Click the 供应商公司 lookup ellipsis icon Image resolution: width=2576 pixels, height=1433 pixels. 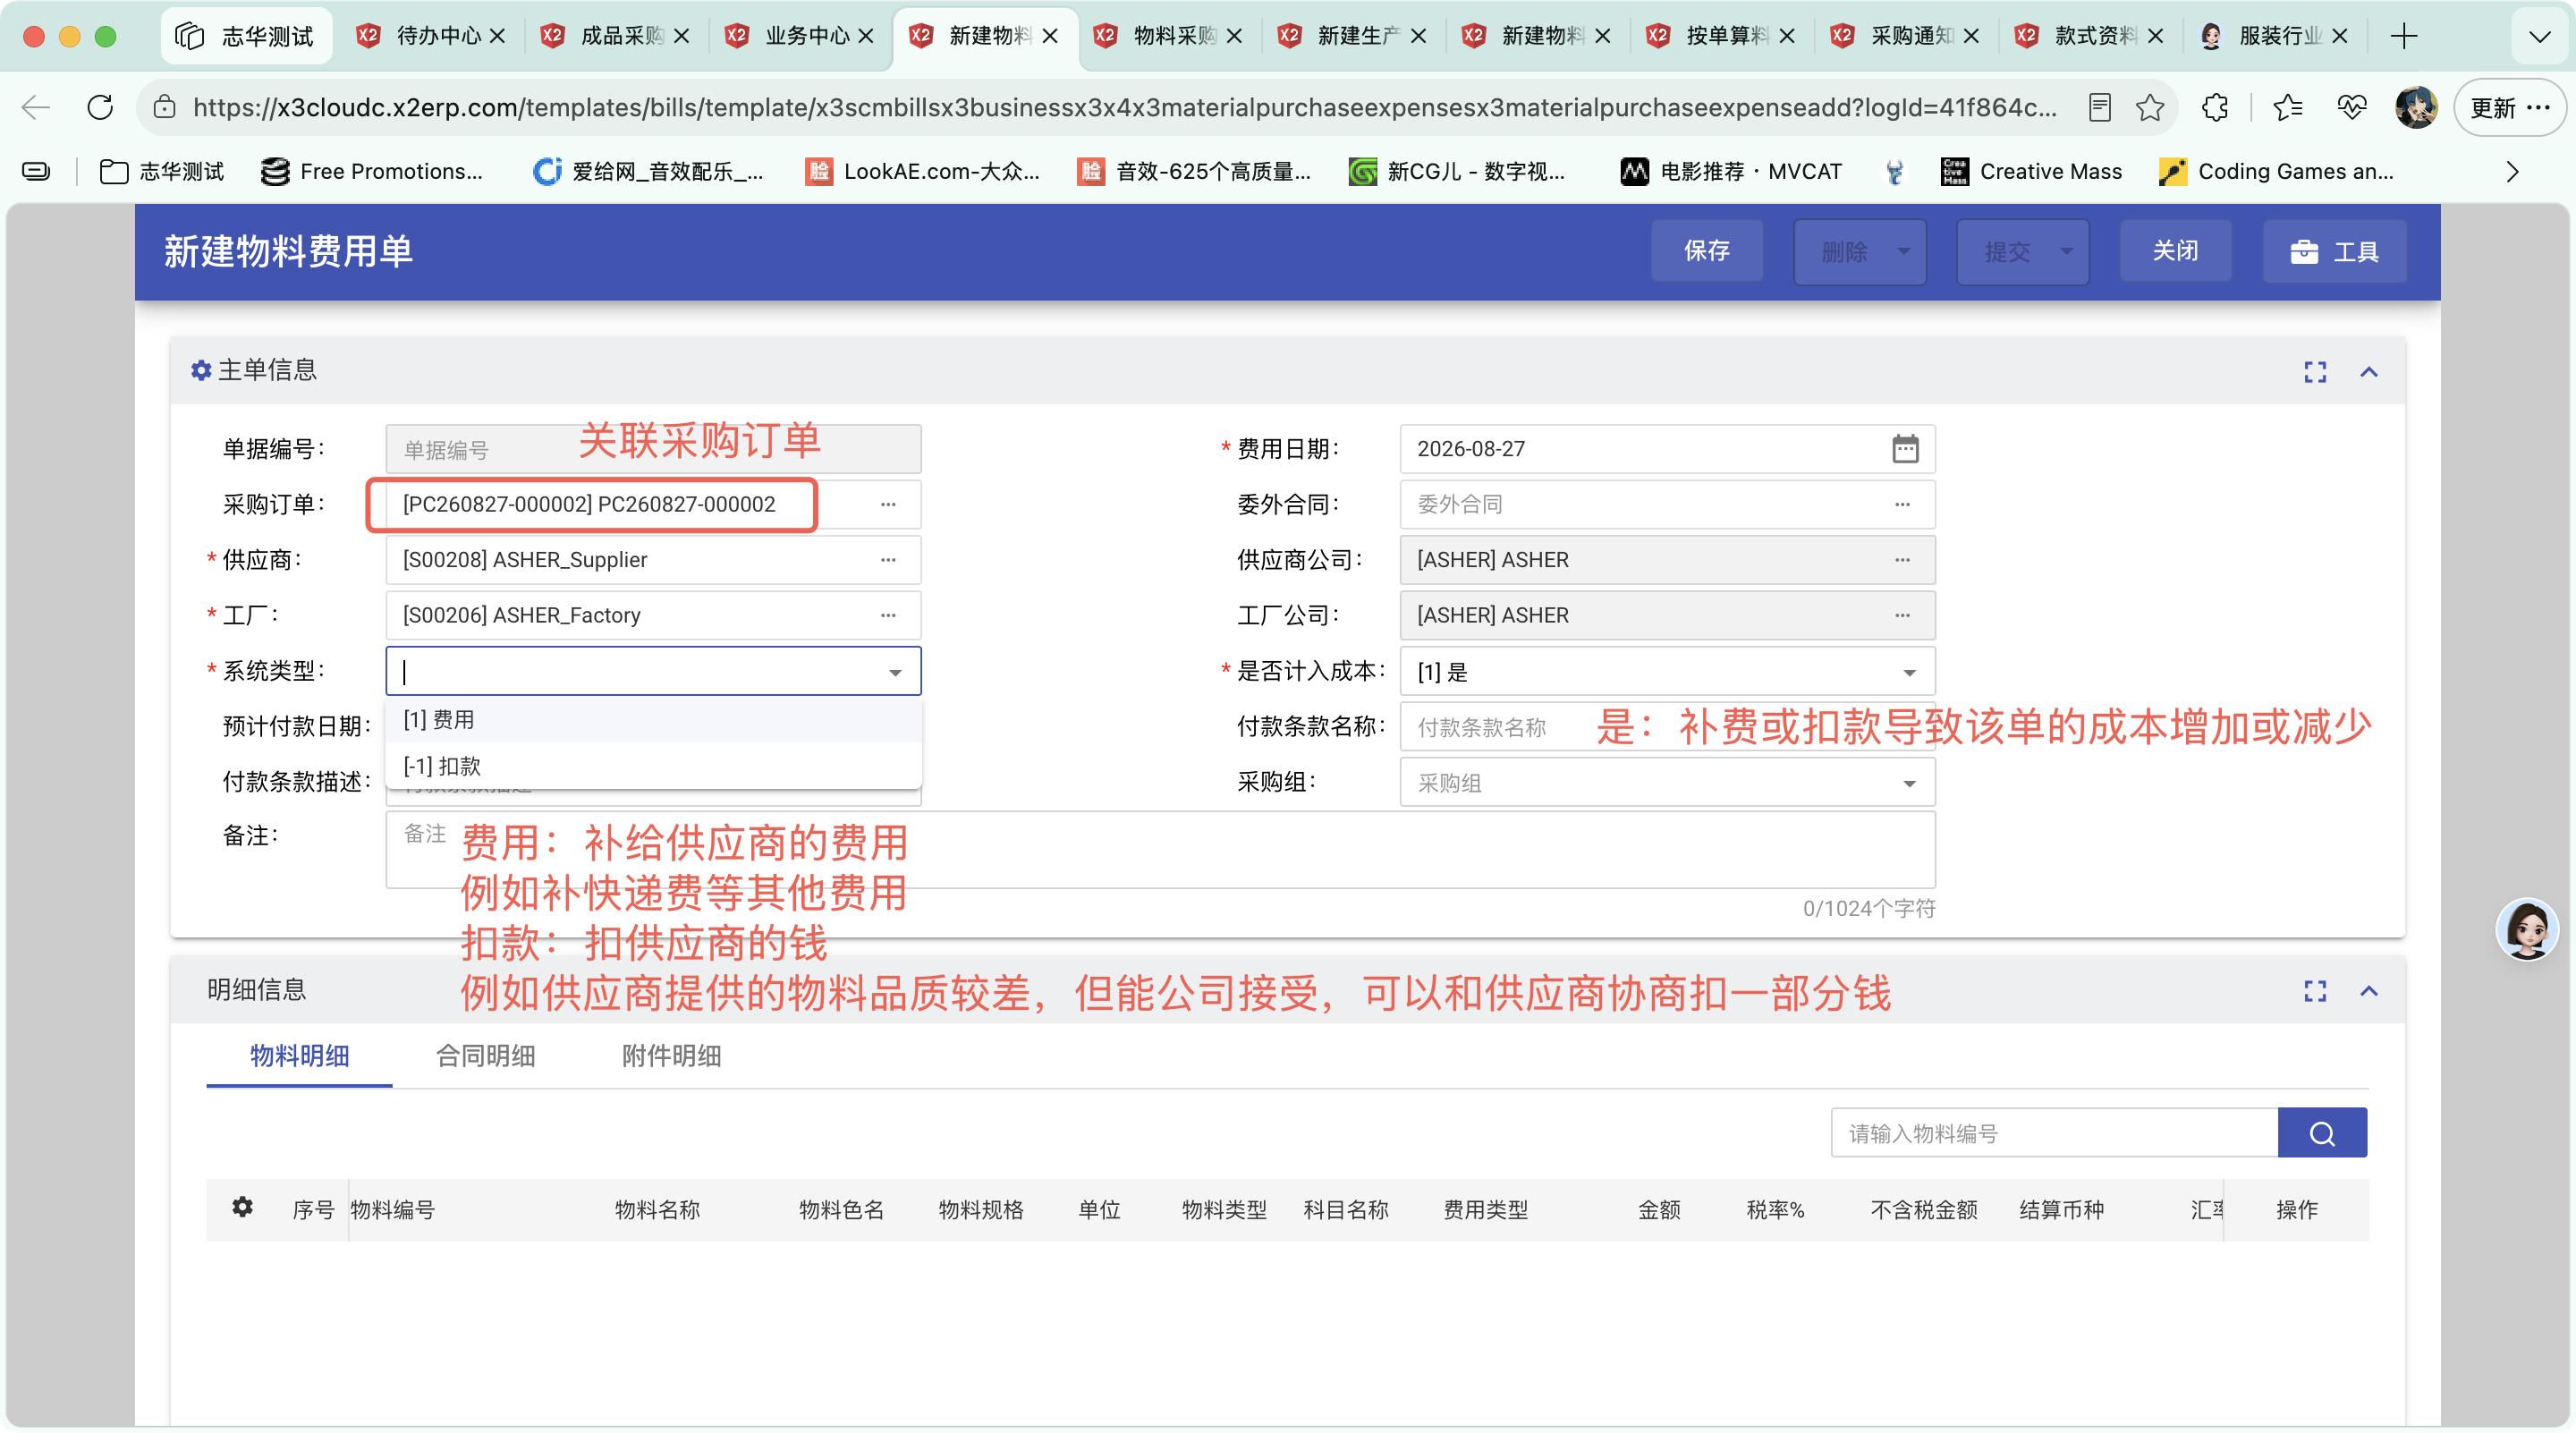pos(1902,560)
